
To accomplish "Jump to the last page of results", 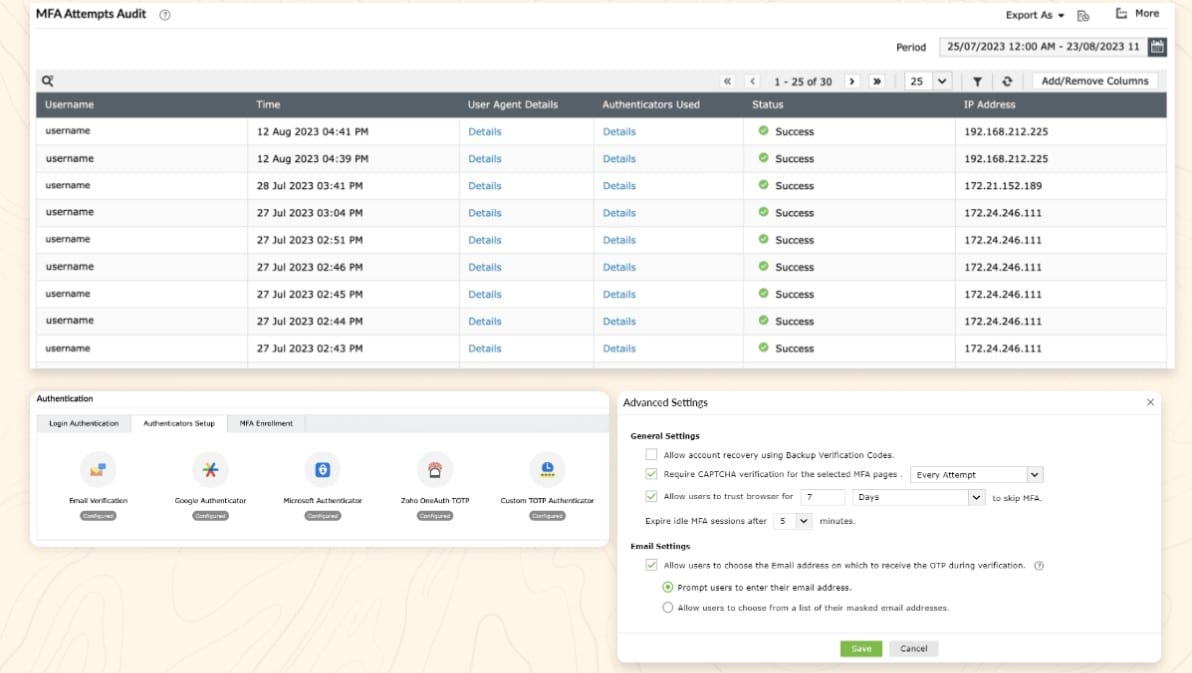I will coord(877,81).
